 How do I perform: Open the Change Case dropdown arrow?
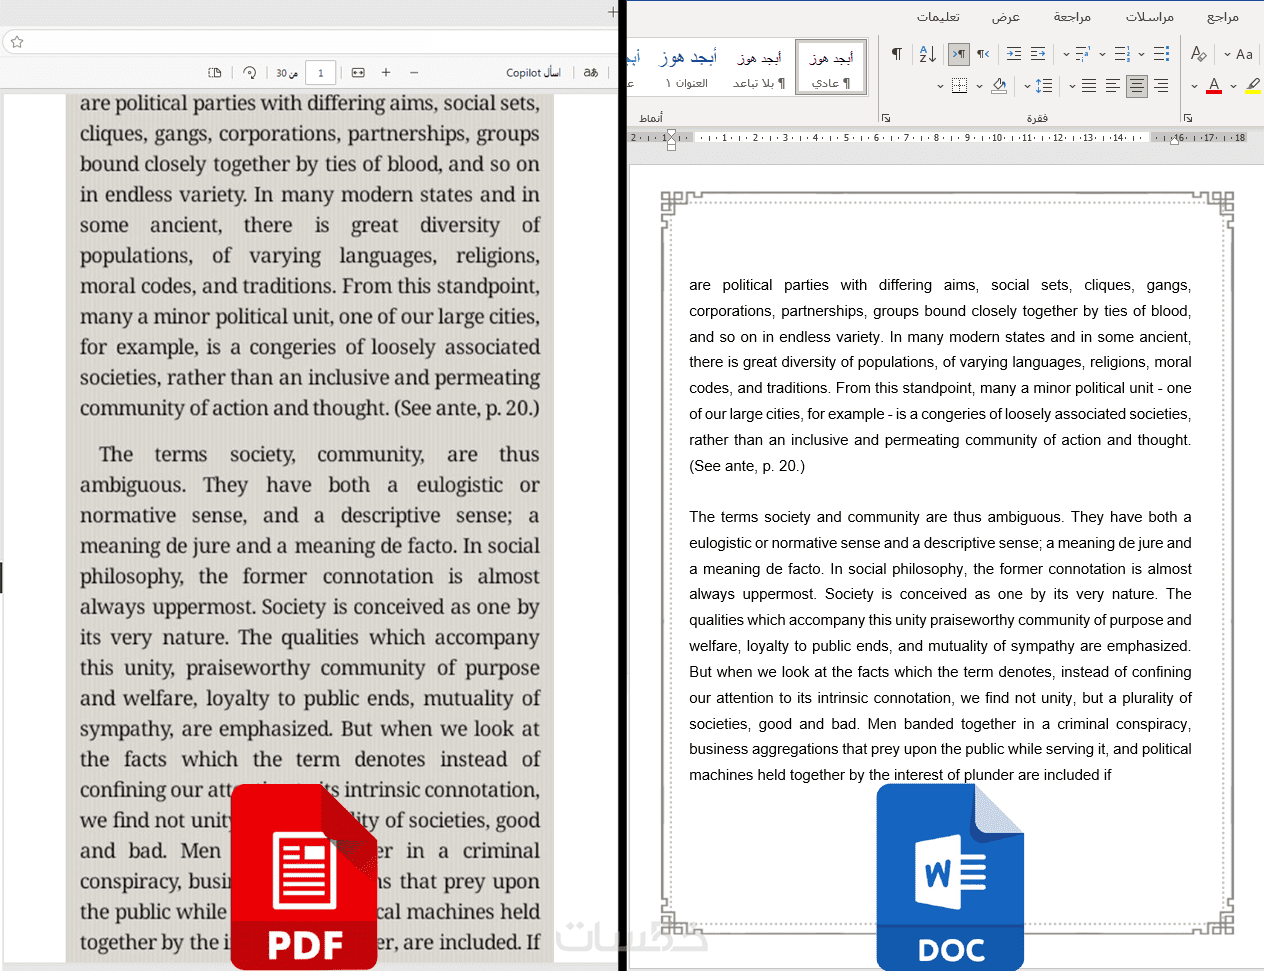(x=1227, y=54)
